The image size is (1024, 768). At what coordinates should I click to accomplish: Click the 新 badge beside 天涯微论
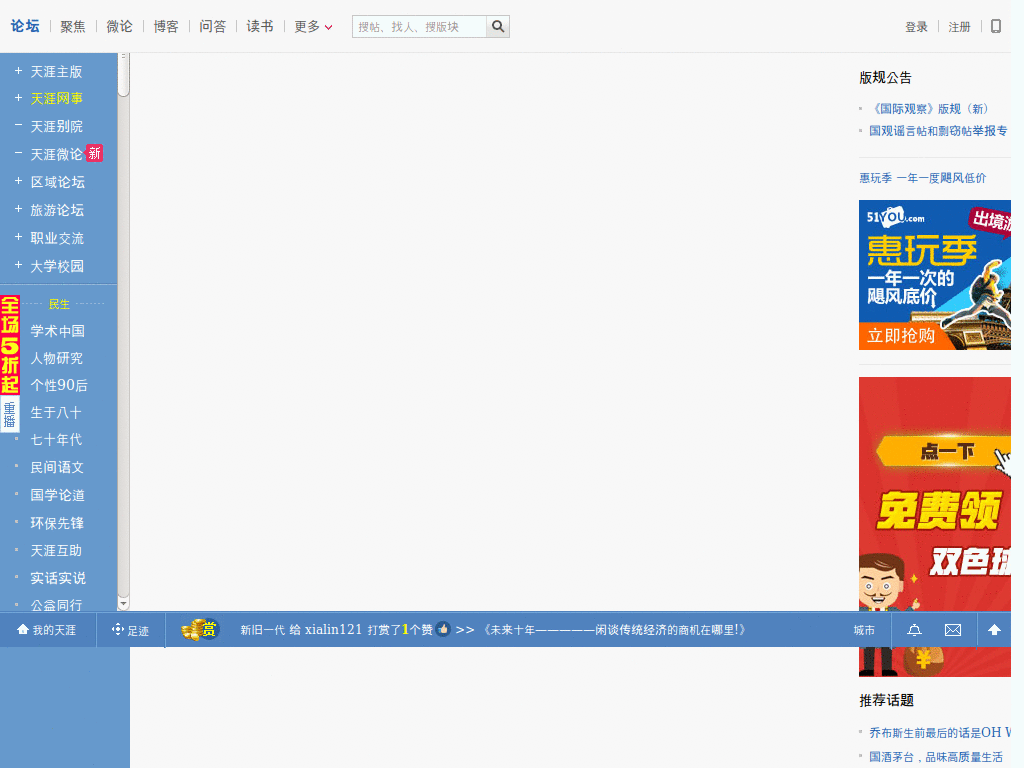tap(95, 153)
